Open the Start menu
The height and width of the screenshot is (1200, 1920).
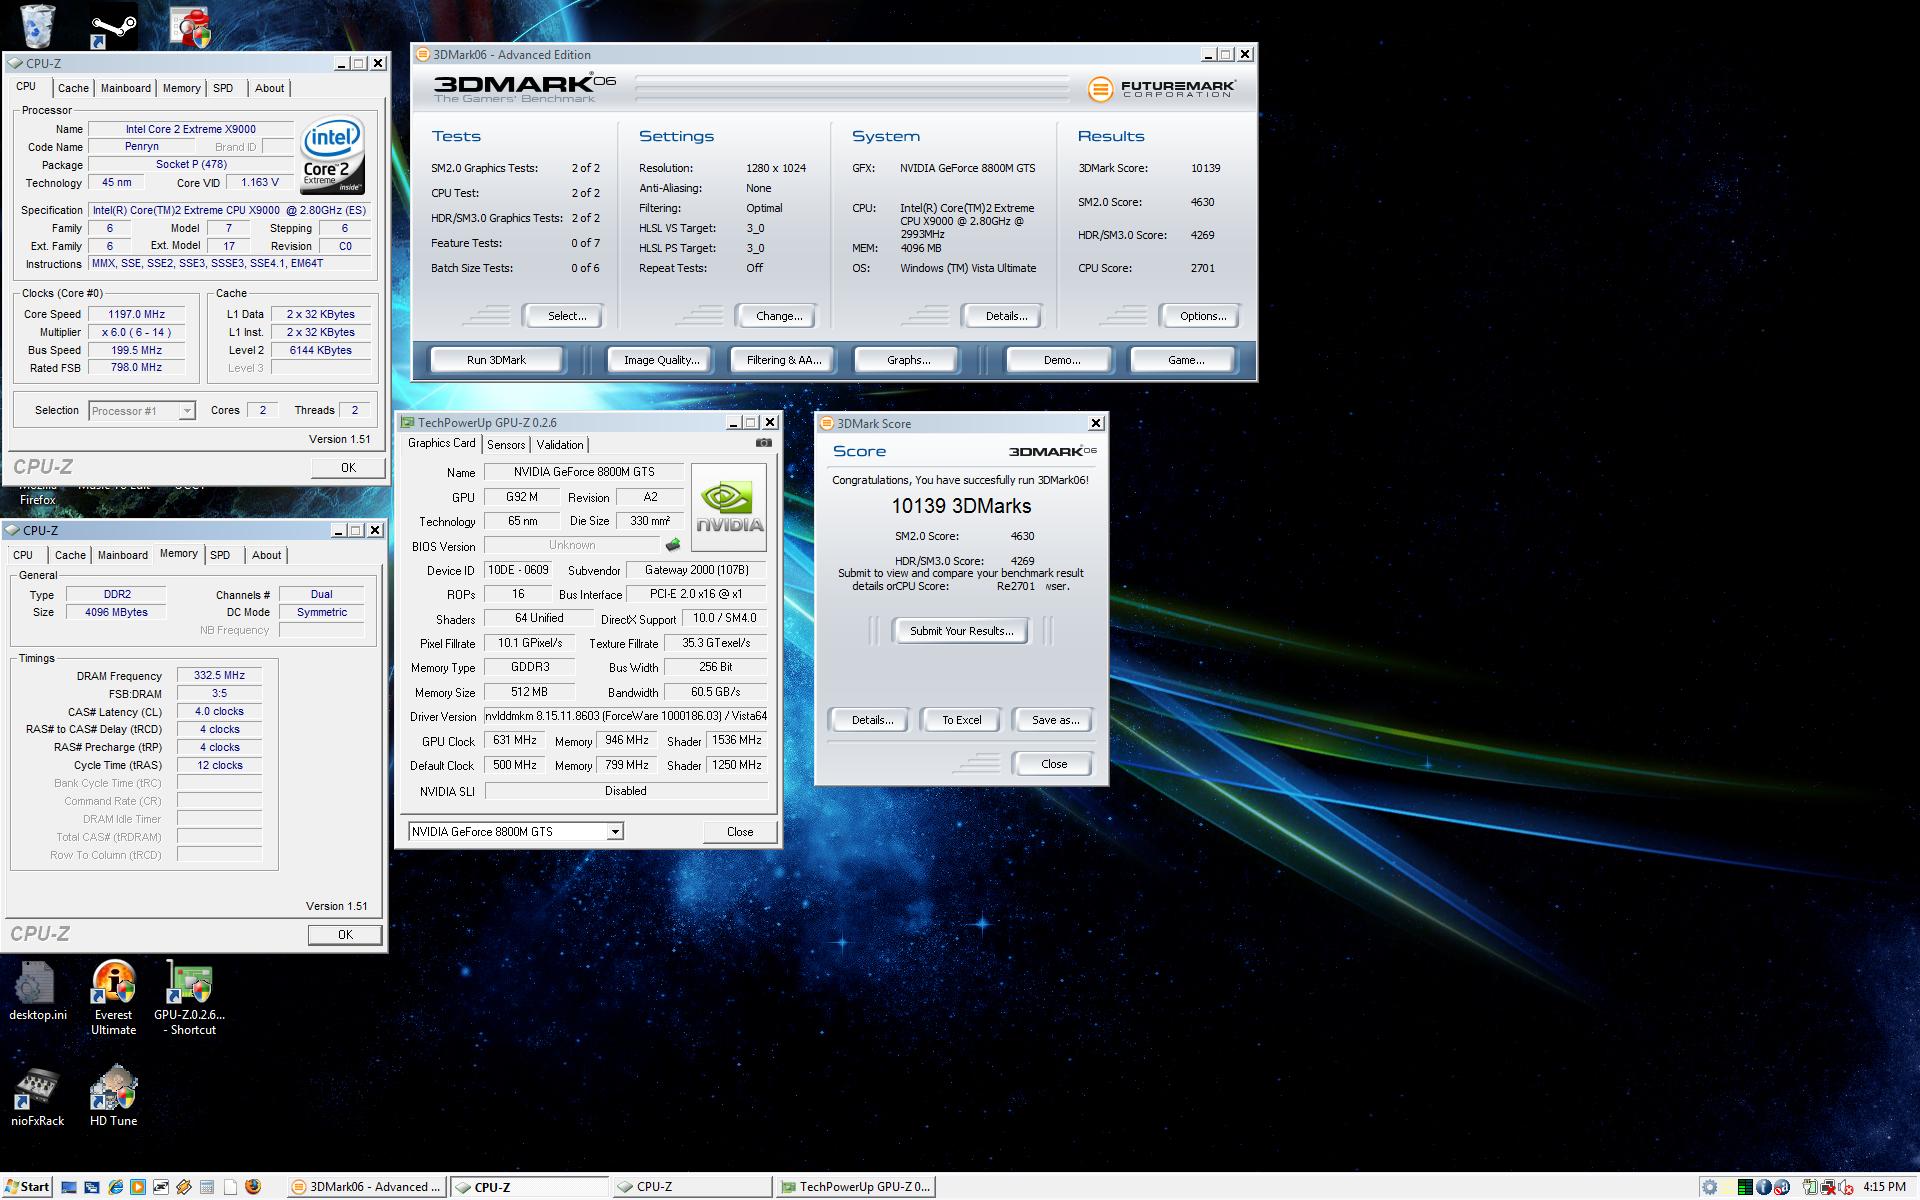coord(27,1187)
